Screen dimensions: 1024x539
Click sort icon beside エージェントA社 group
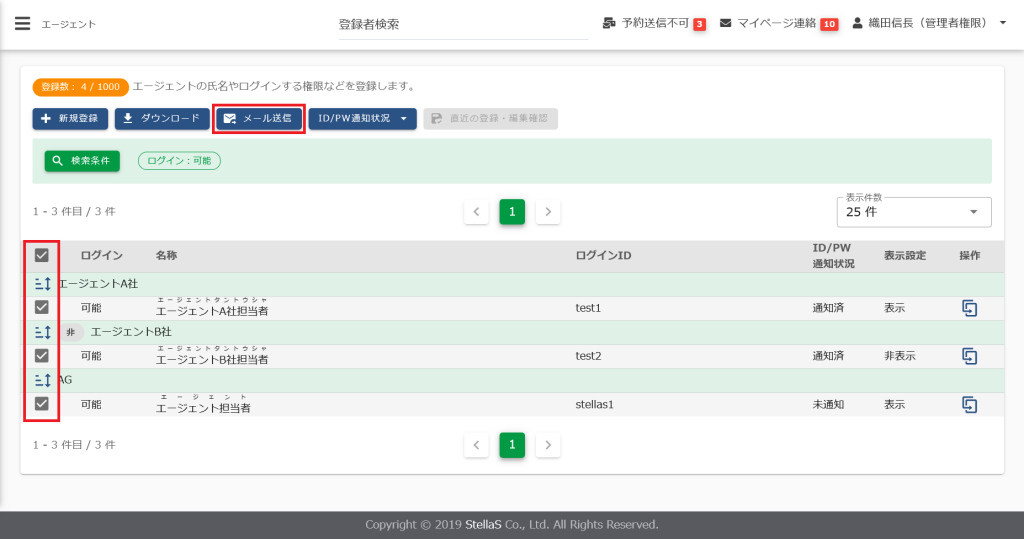(42, 284)
